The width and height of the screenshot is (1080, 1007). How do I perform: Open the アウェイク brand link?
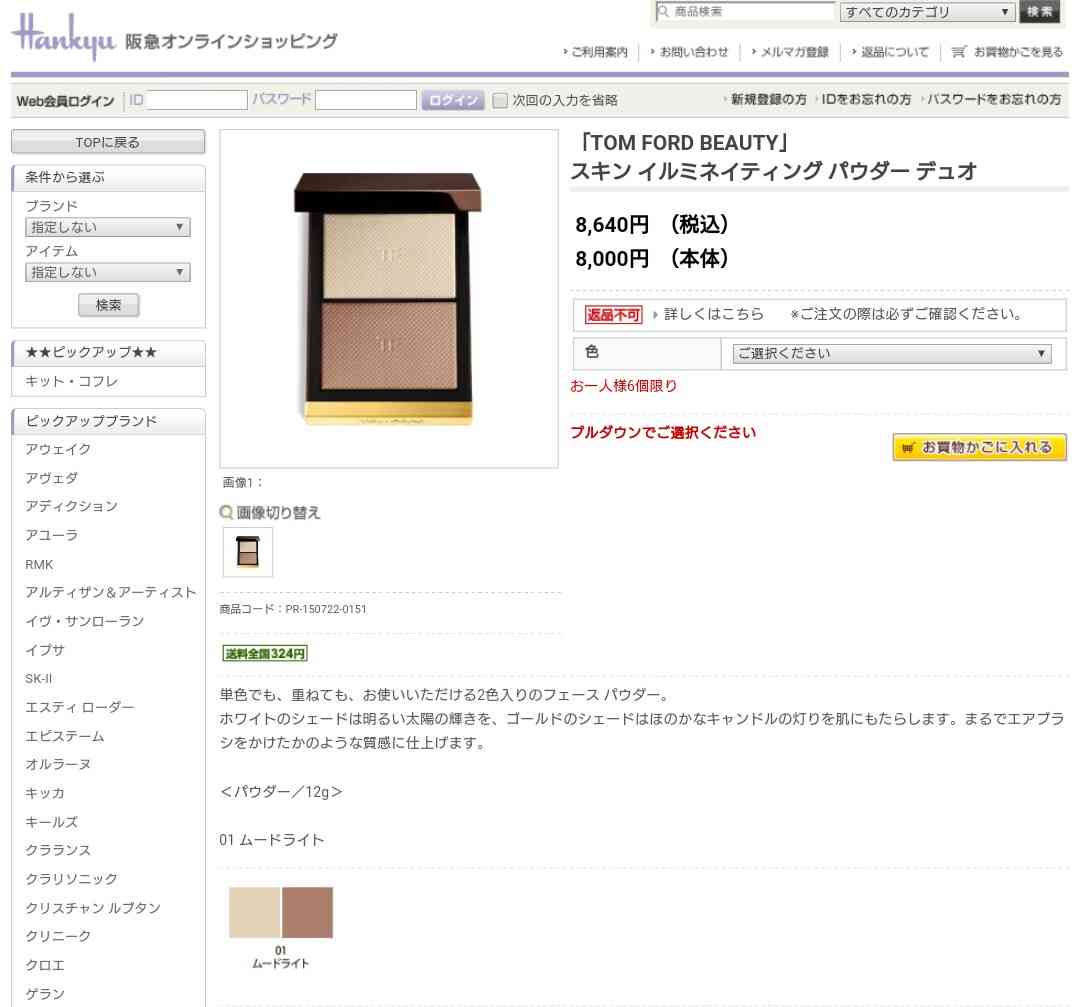[58, 449]
